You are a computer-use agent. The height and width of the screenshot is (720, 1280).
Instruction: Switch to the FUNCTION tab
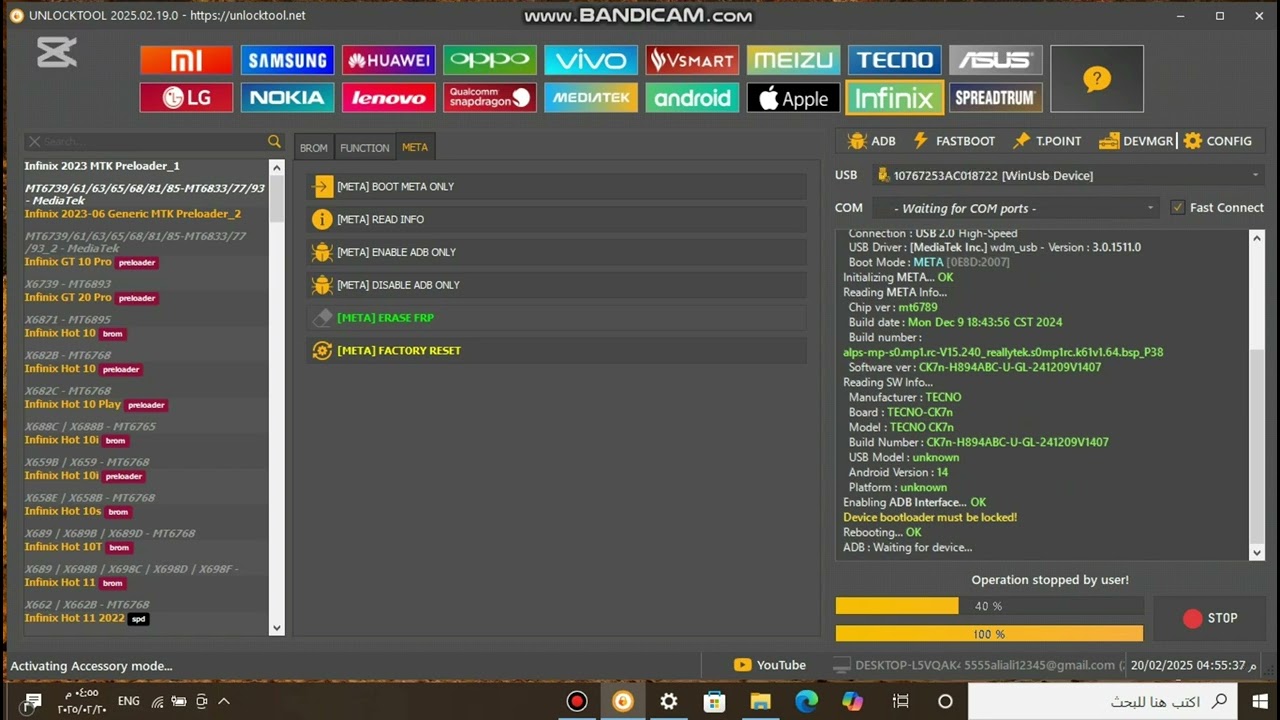coord(365,148)
